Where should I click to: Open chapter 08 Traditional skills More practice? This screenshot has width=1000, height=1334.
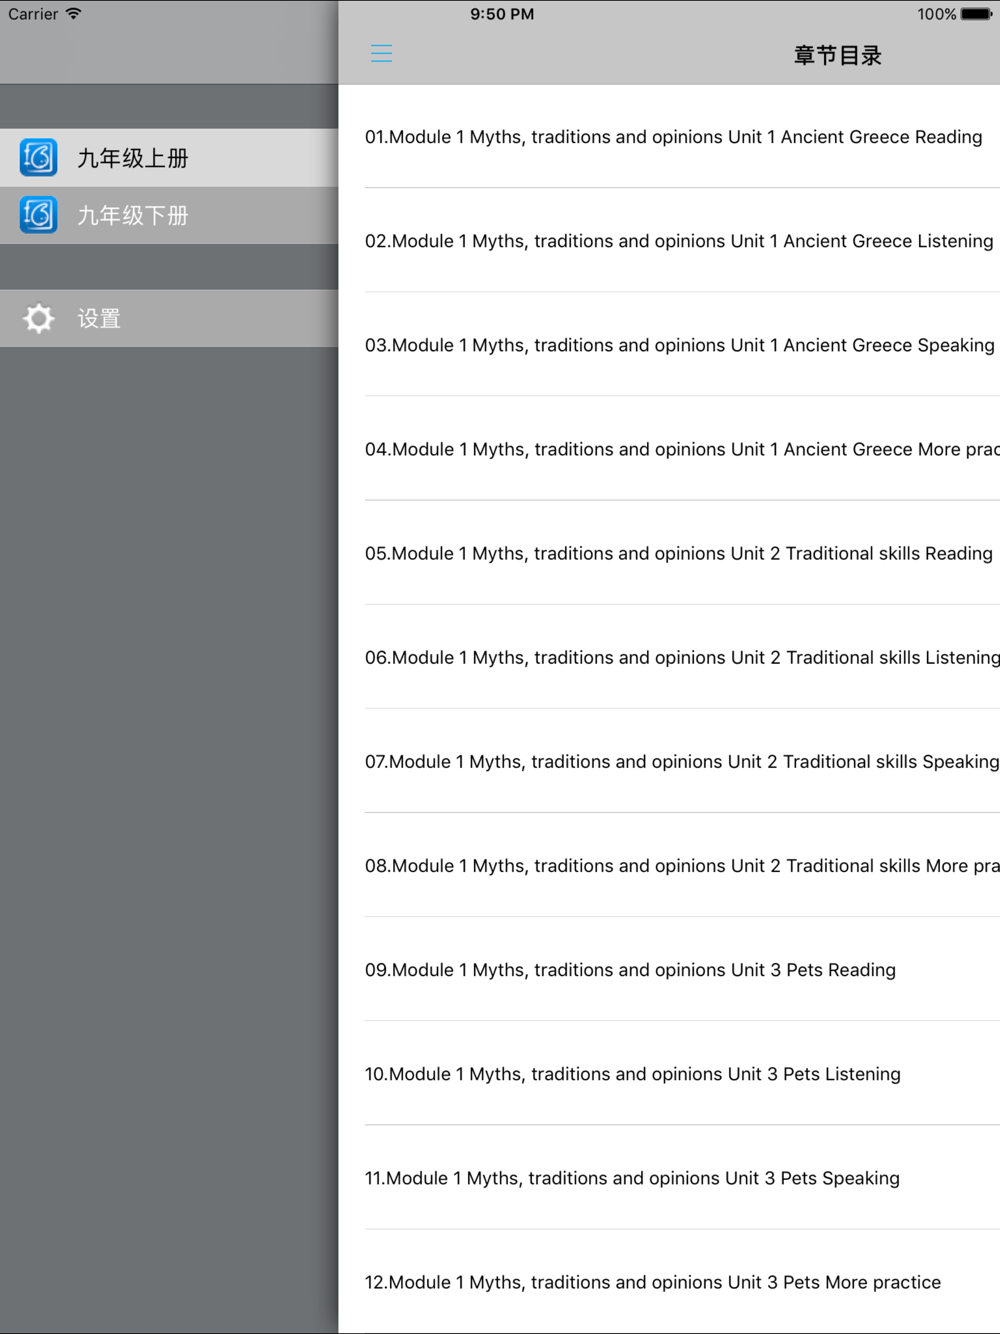pyautogui.click(x=682, y=865)
